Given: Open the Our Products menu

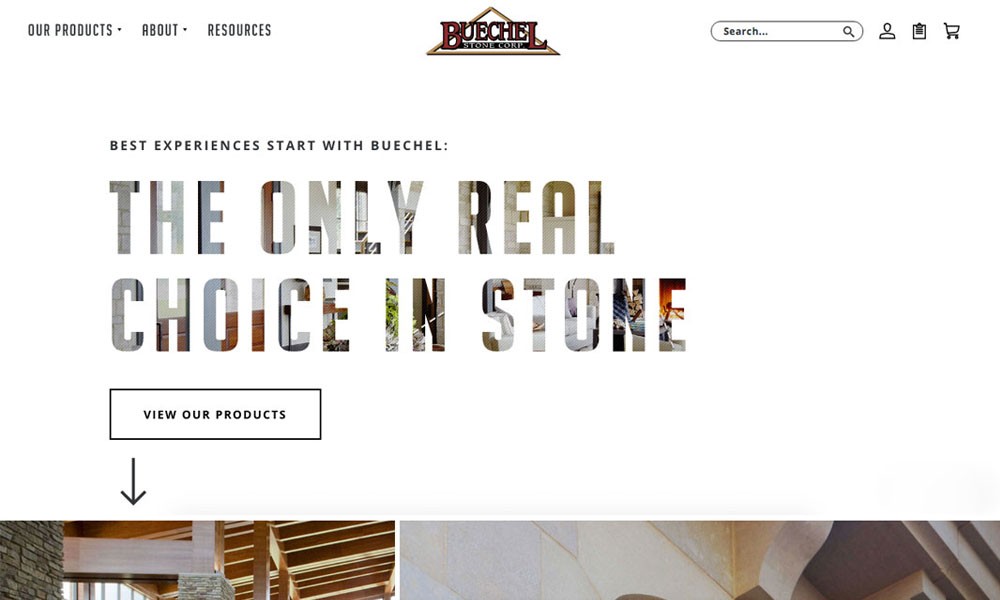Looking at the screenshot, I should click(x=70, y=30).
